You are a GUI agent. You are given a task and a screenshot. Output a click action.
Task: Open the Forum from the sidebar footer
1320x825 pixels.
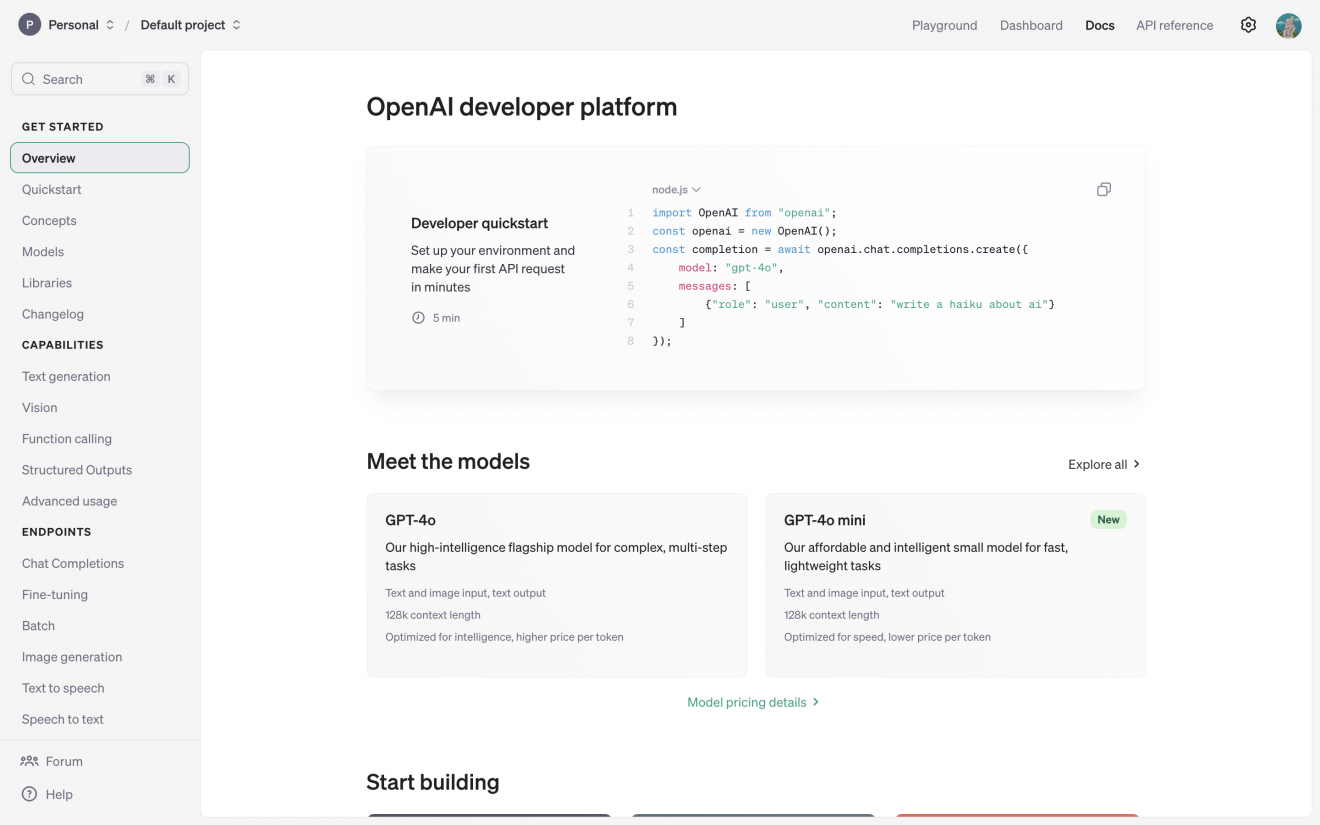coord(61,761)
